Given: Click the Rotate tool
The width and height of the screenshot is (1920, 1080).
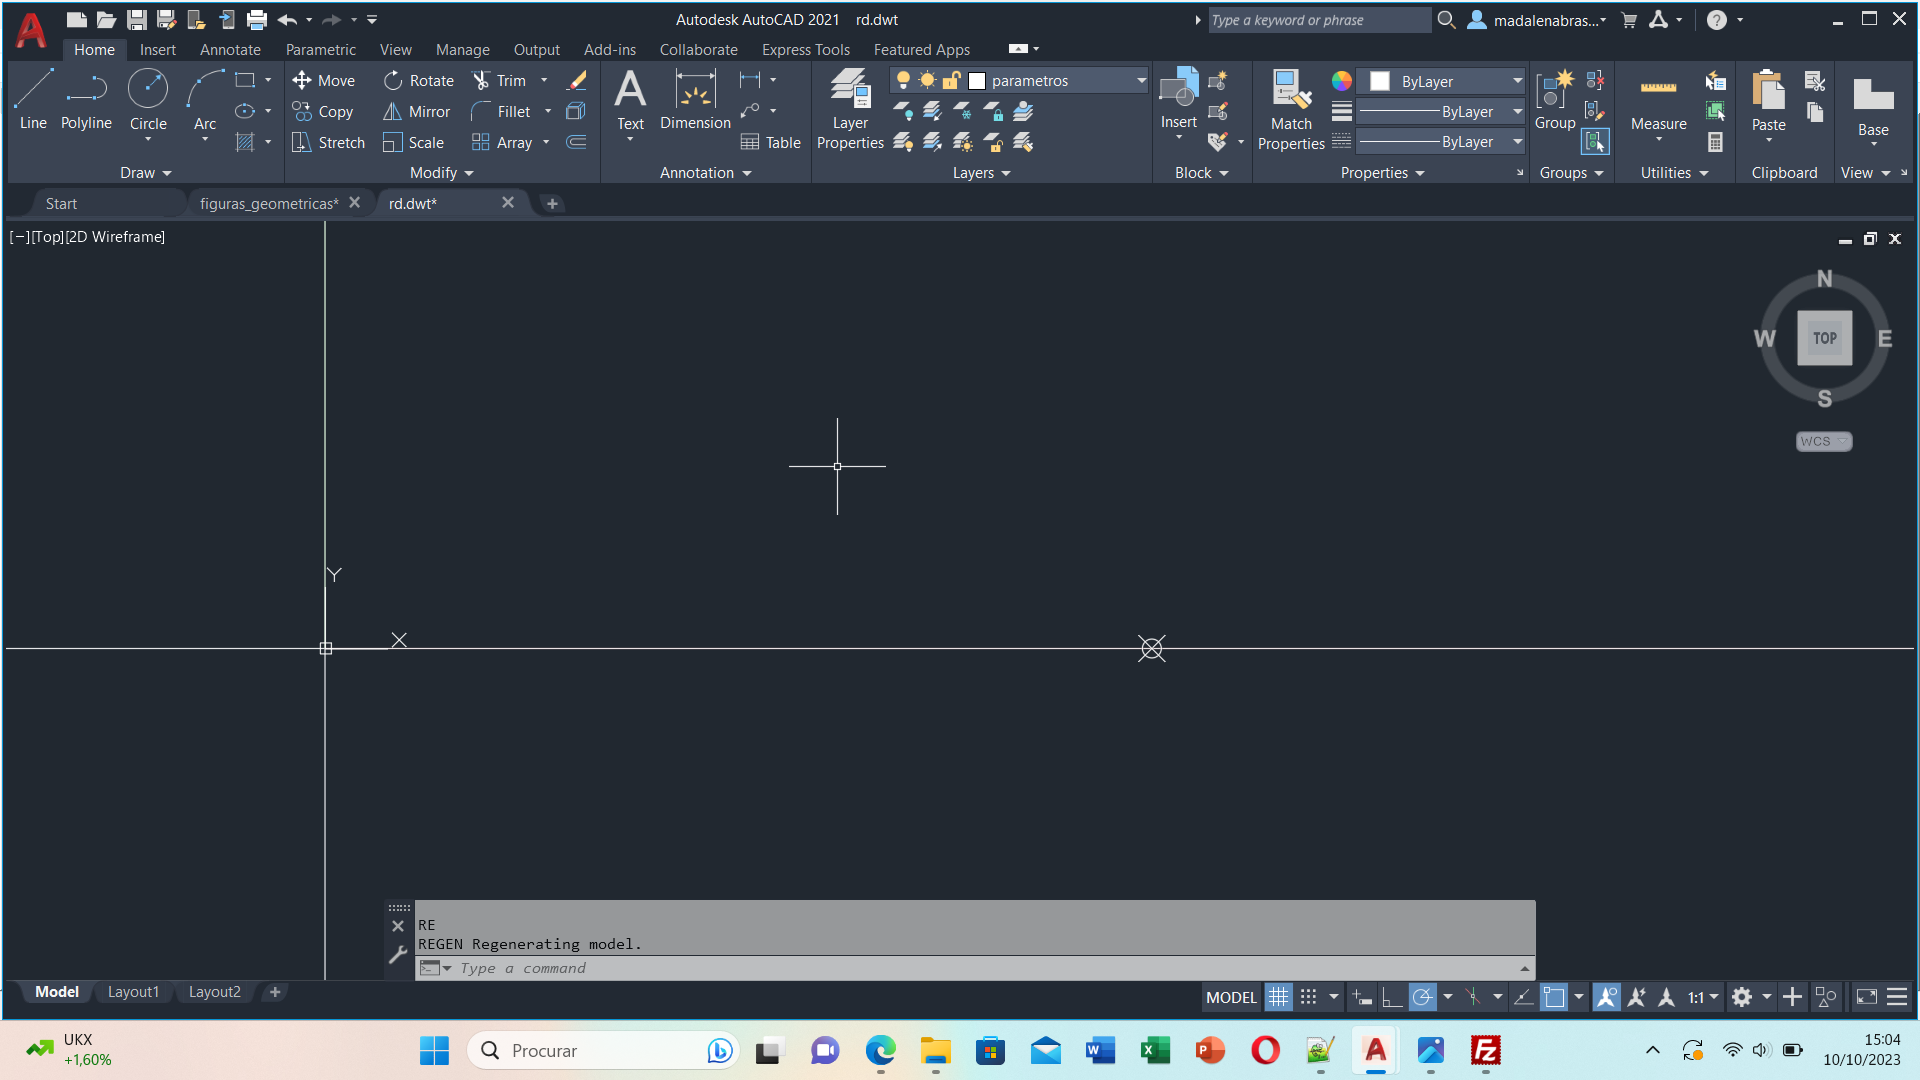Looking at the screenshot, I should pos(419,80).
